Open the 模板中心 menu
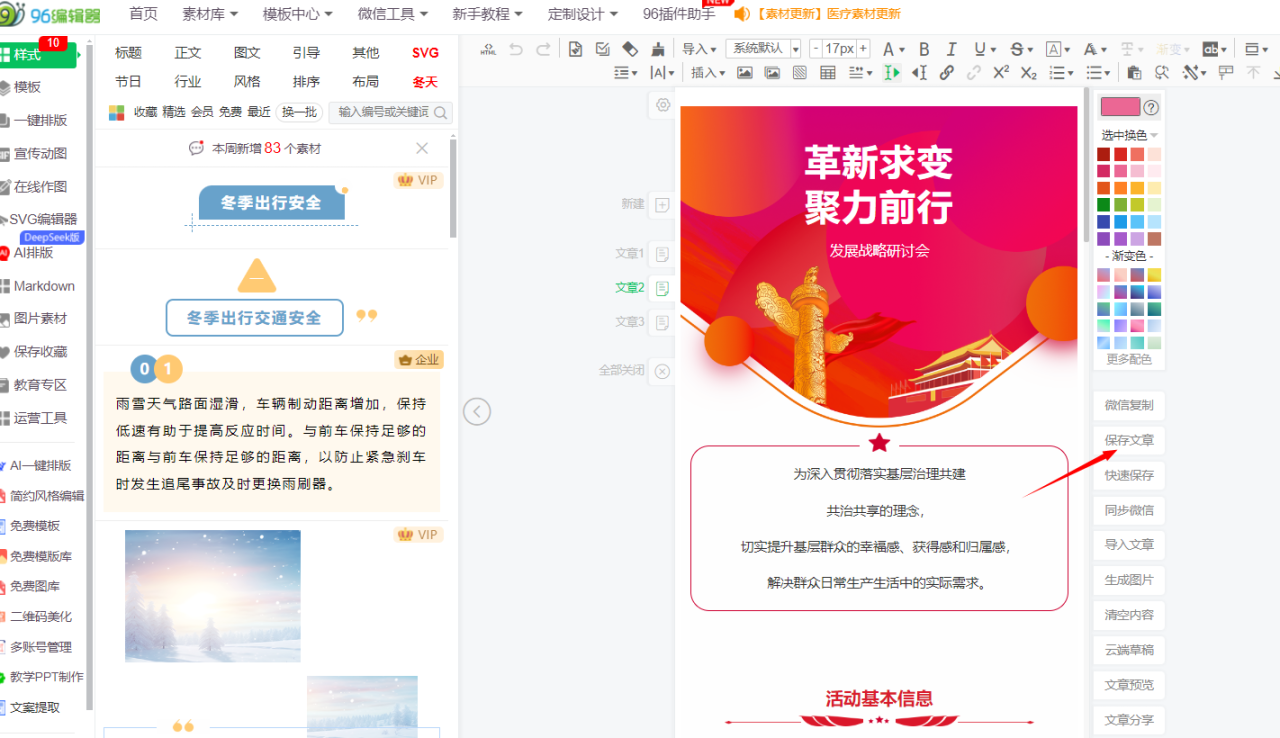Screen dimensions: 1280x738 pos(297,14)
